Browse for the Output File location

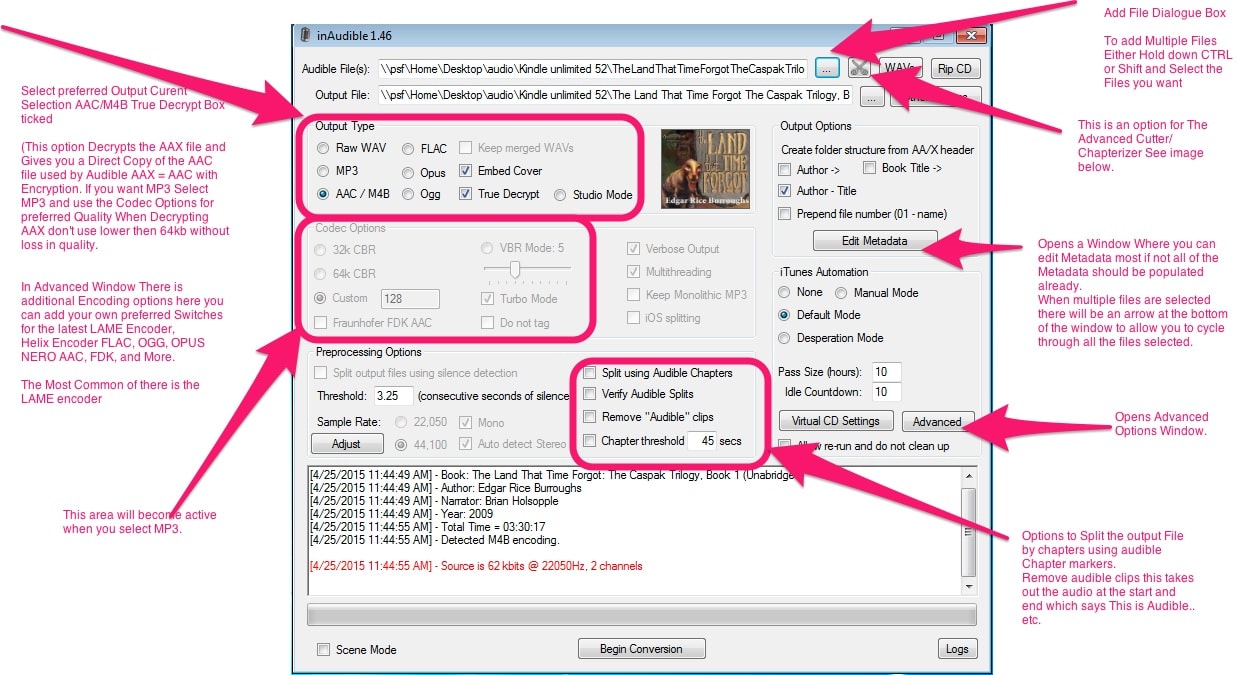tap(871, 98)
